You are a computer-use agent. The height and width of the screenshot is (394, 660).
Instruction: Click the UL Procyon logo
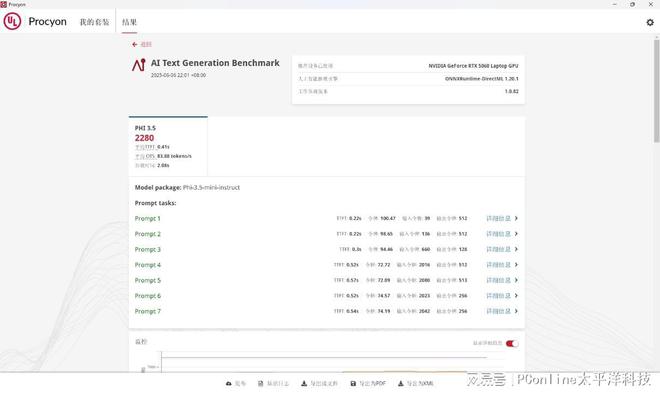(x=12, y=21)
